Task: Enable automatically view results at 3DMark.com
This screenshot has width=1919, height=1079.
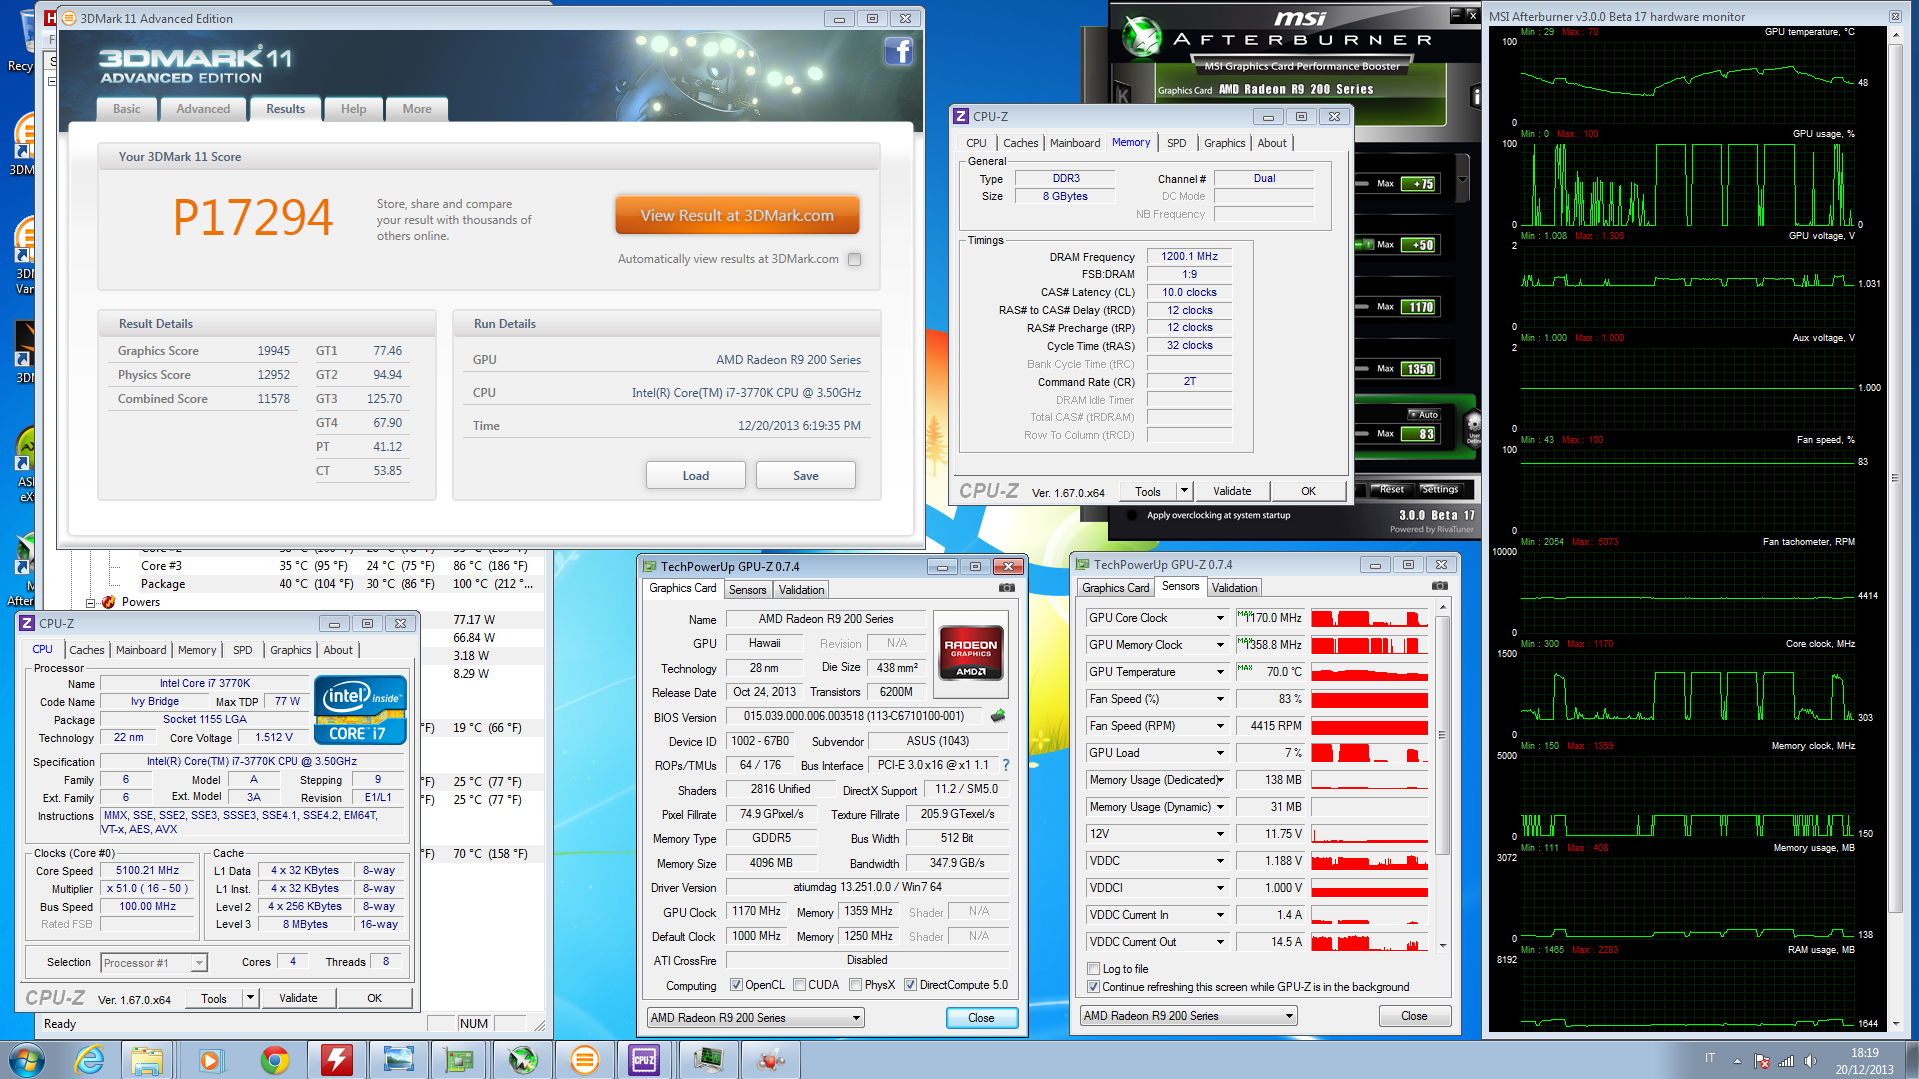Action: point(854,259)
